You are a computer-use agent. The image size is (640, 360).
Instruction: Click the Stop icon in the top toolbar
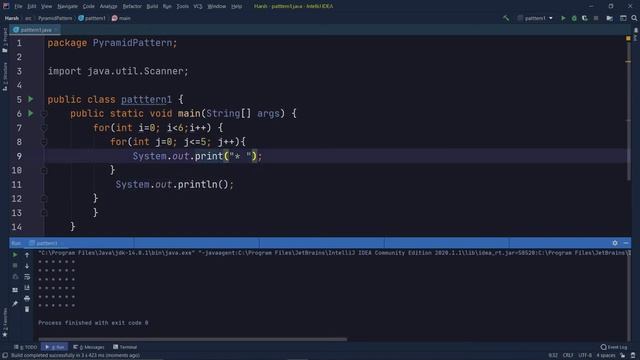point(596,18)
